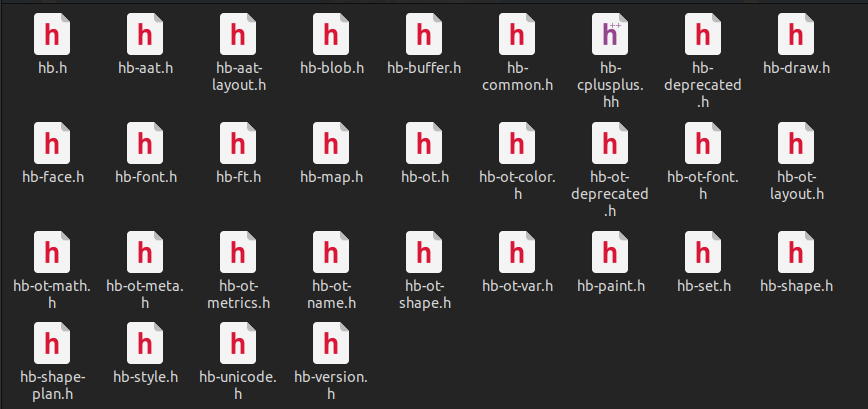Select the hb.h header file icon
This screenshot has height=409, width=868.
click(52, 34)
